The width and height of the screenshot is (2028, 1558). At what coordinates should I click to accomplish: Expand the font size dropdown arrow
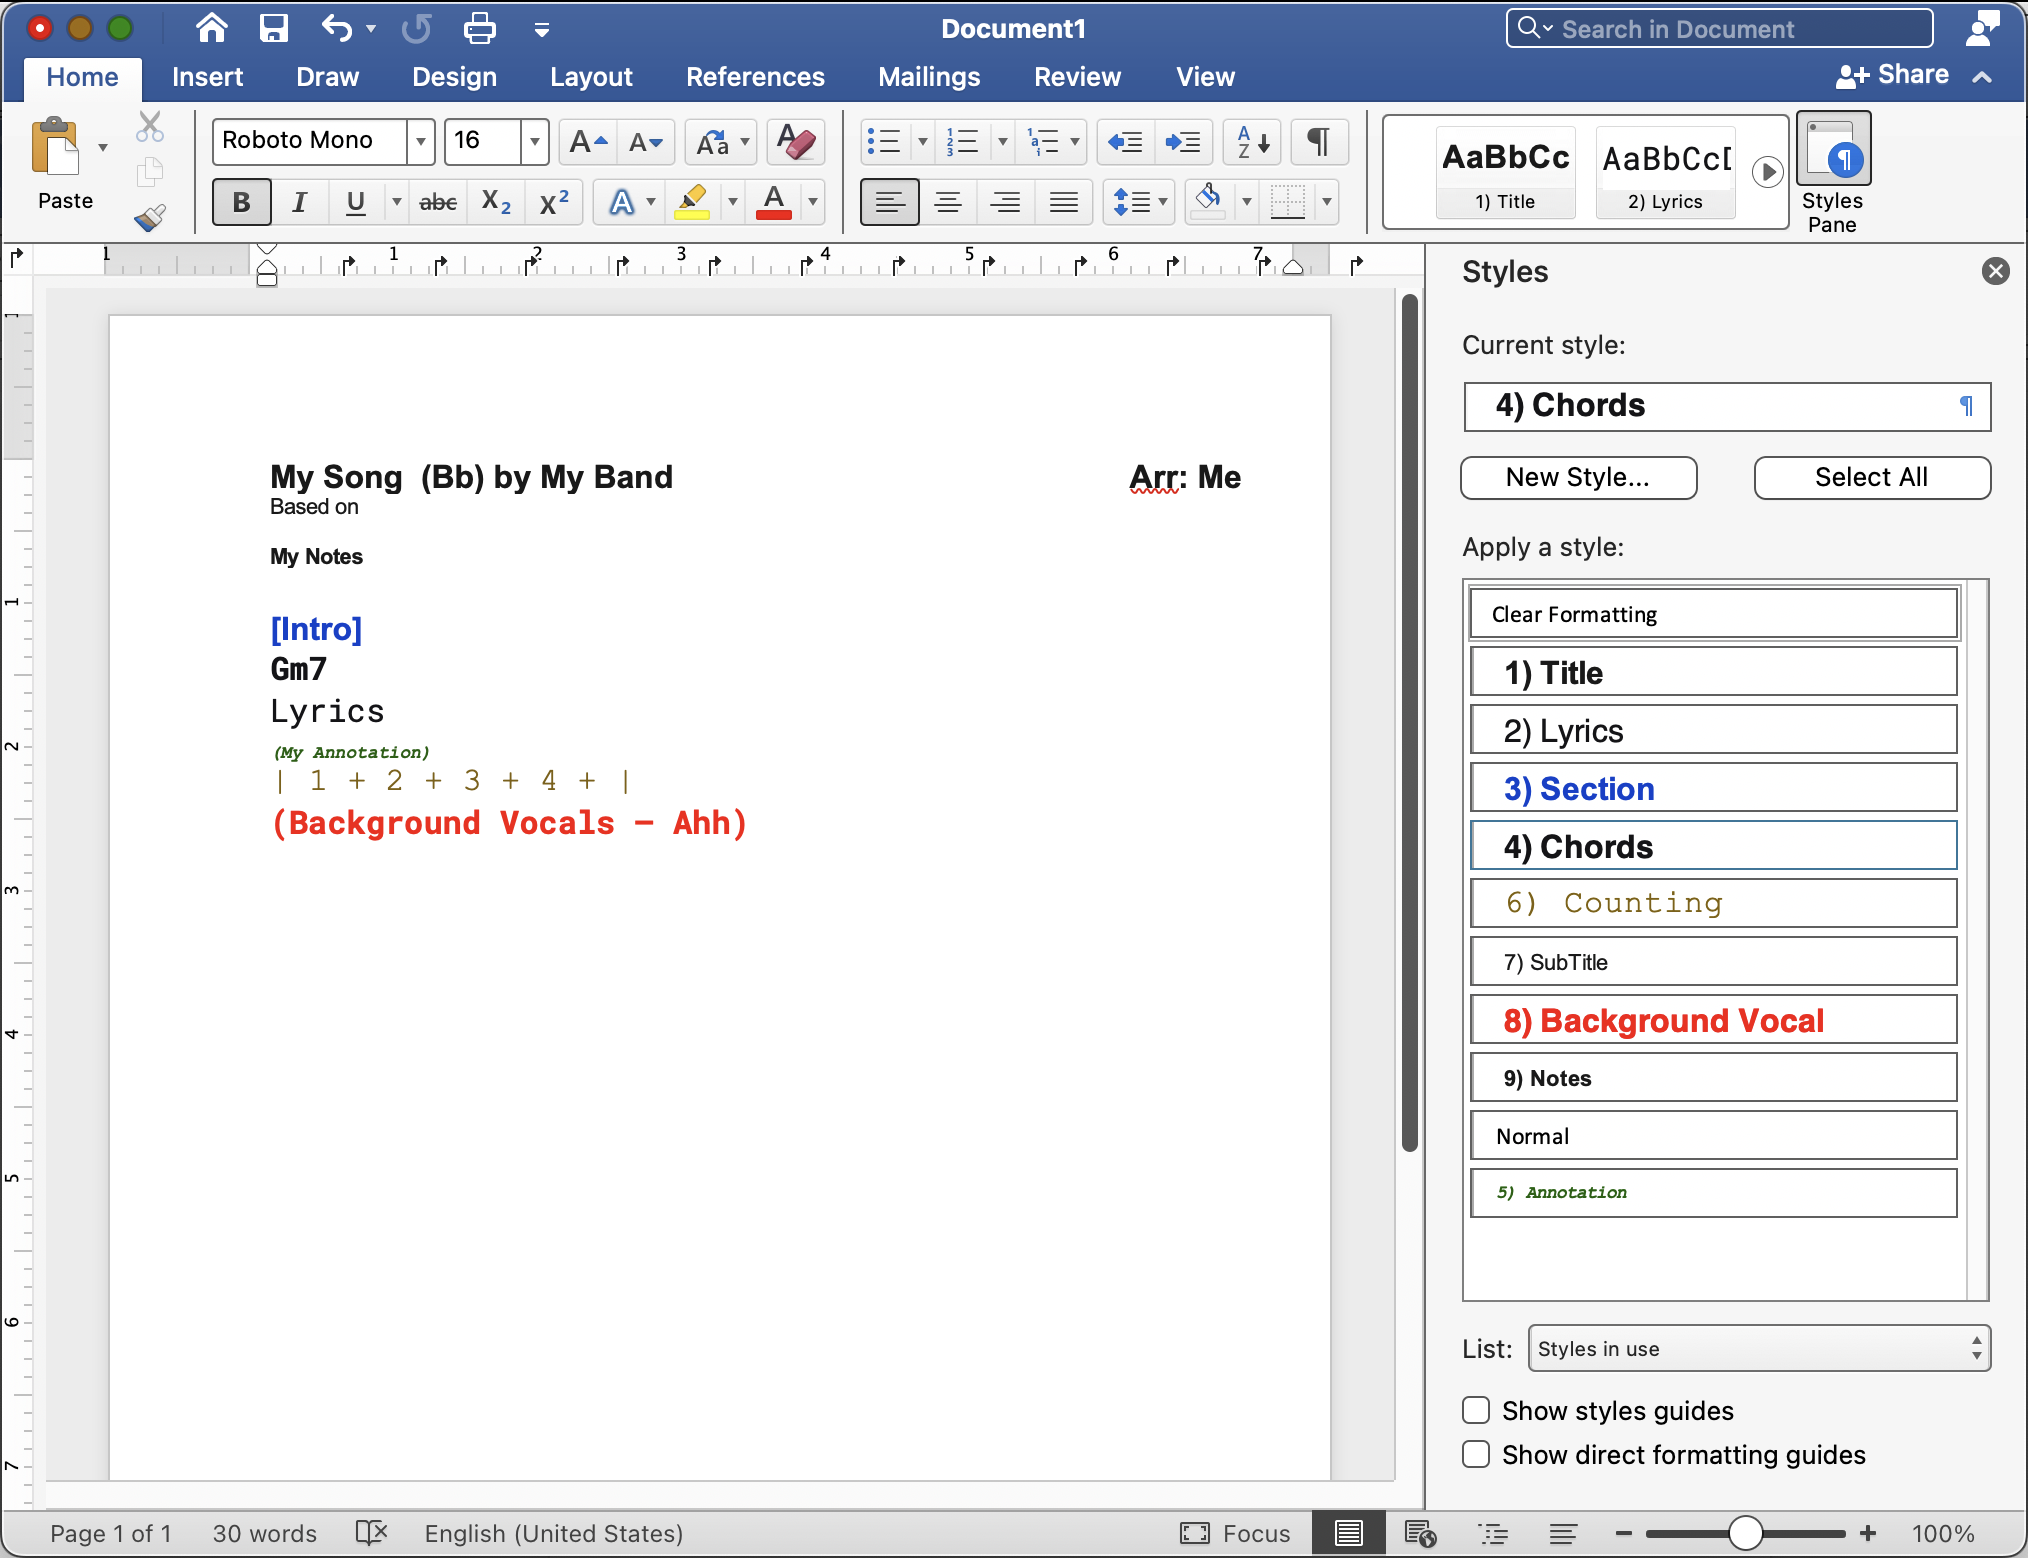(535, 141)
